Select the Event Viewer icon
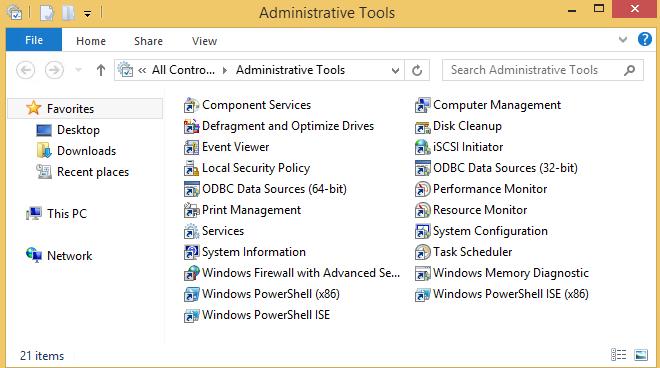 pyautogui.click(x=191, y=147)
